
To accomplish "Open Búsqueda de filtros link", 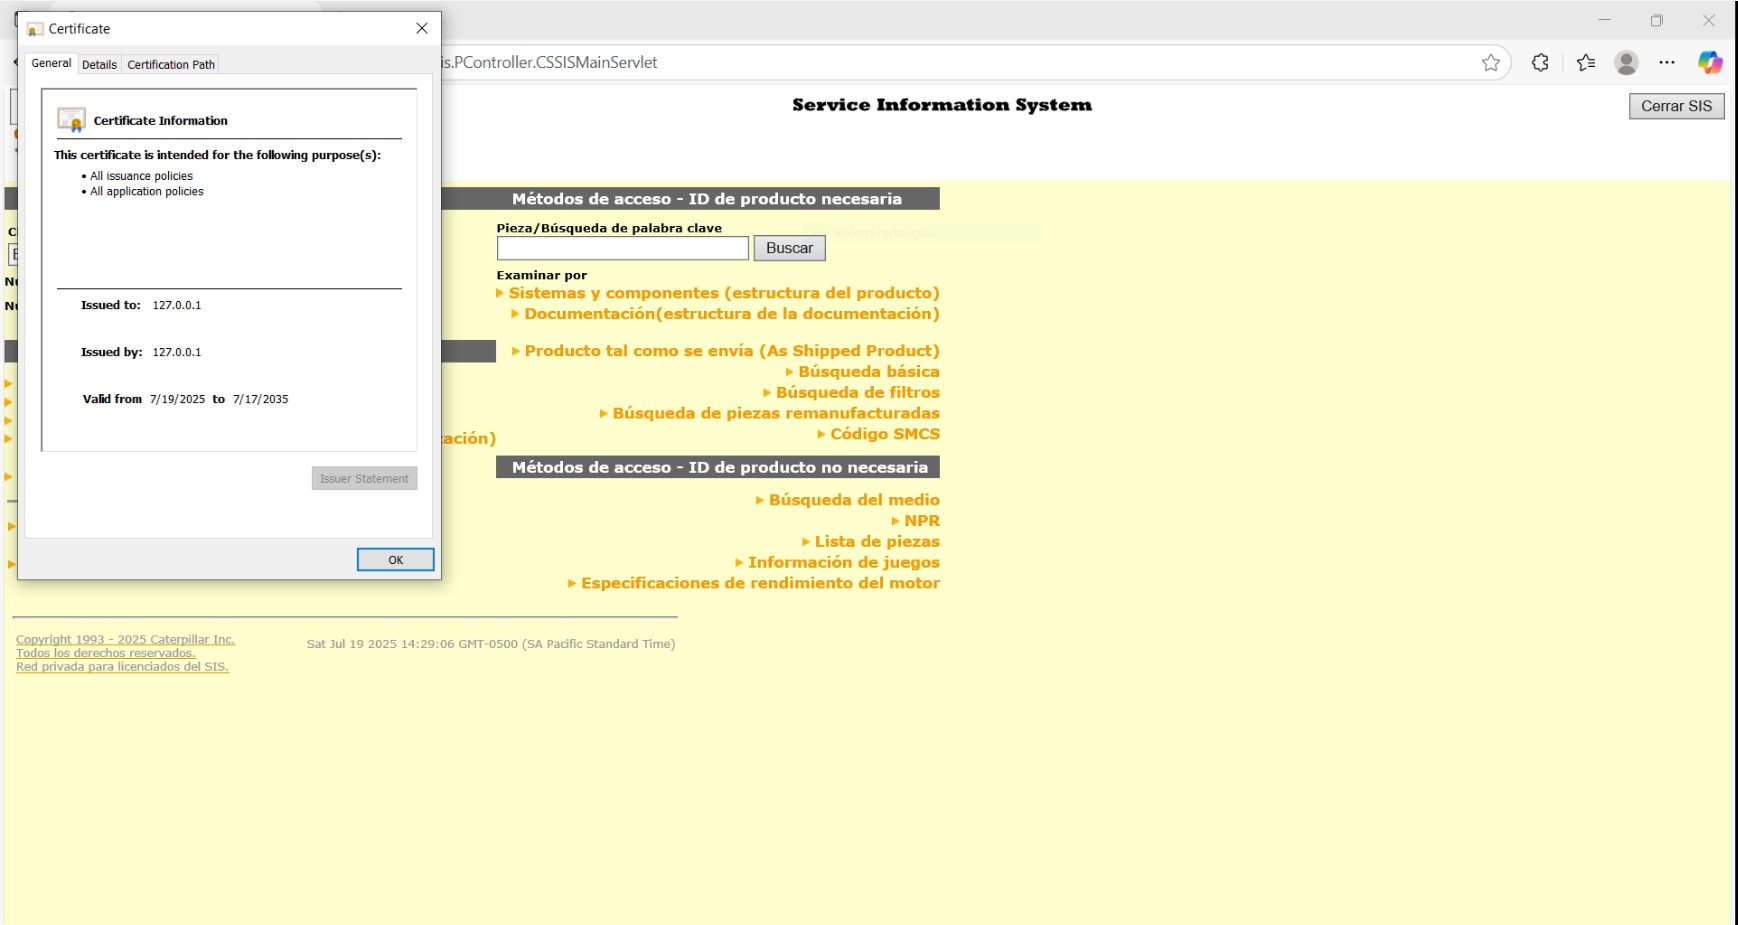I will (858, 393).
